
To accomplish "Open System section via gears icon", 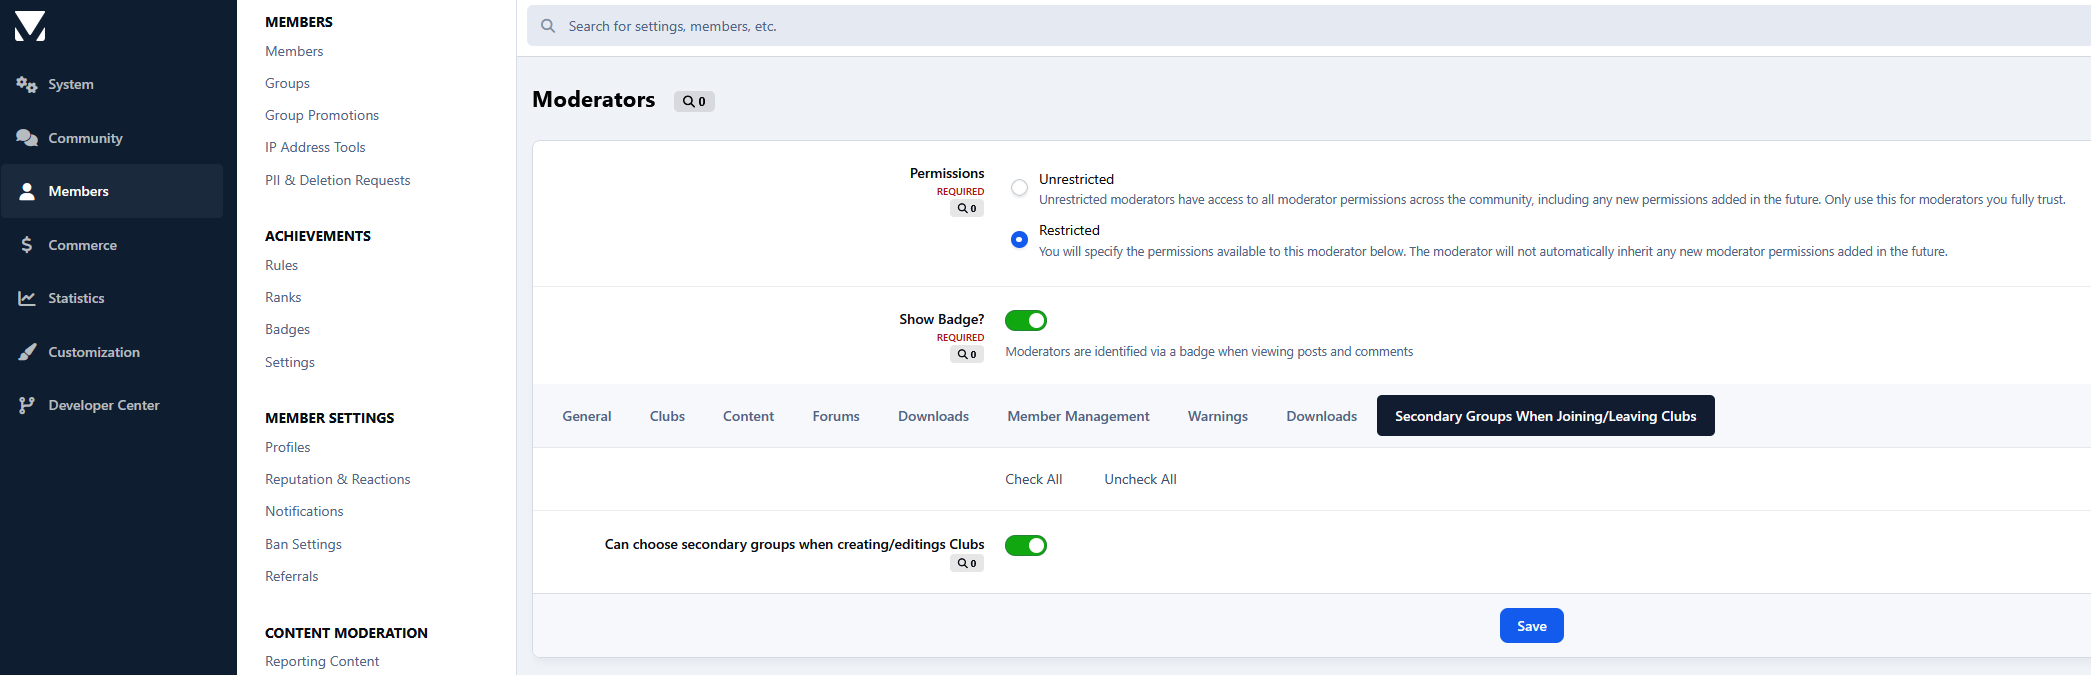I will point(27,85).
